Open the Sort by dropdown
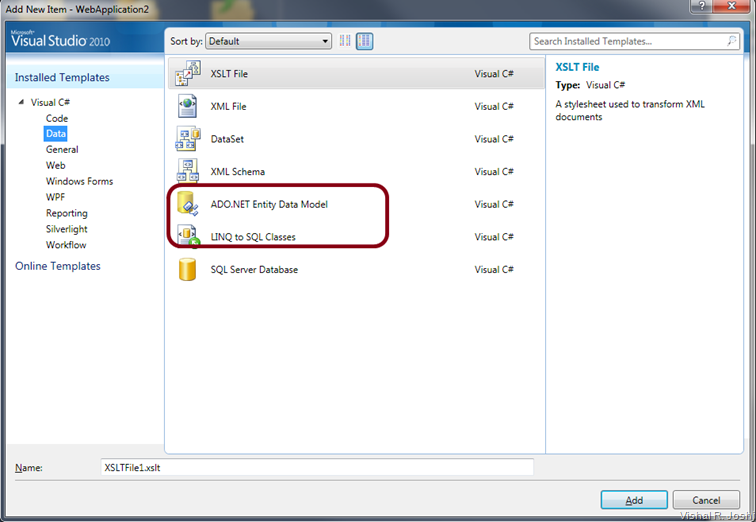Viewport: 756px width, 522px height. pos(269,41)
